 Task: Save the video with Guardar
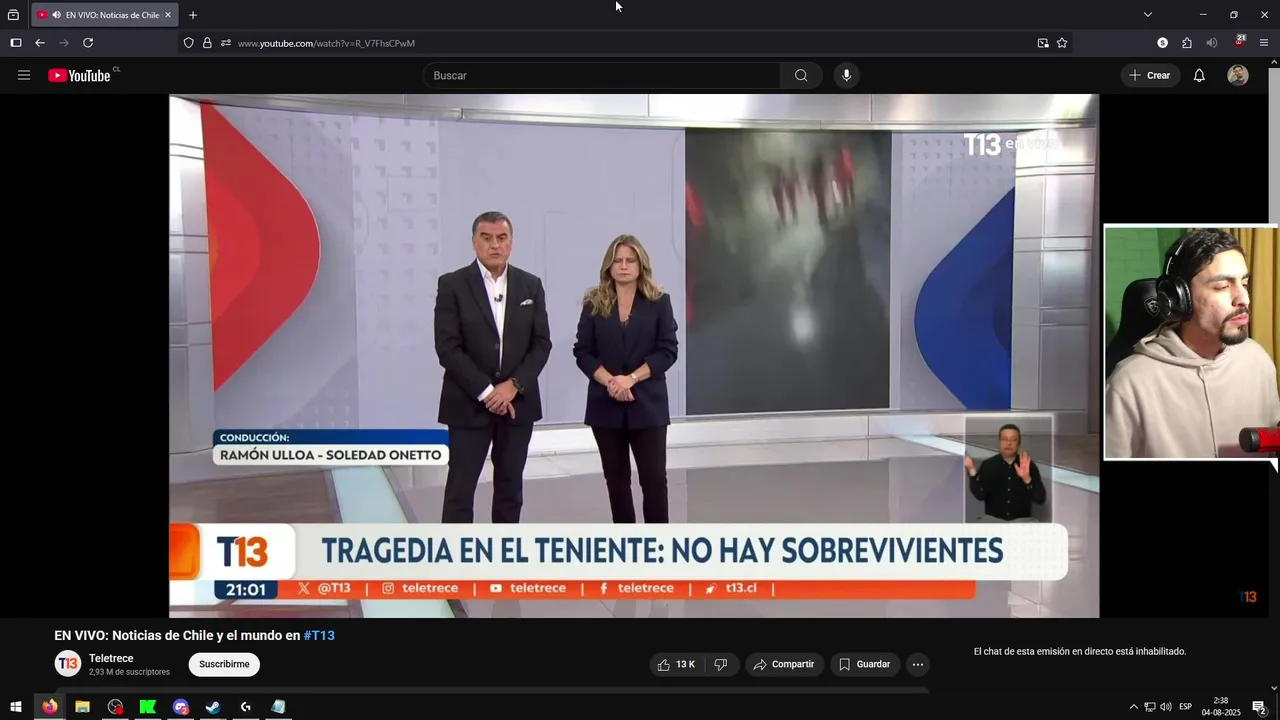pos(865,664)
